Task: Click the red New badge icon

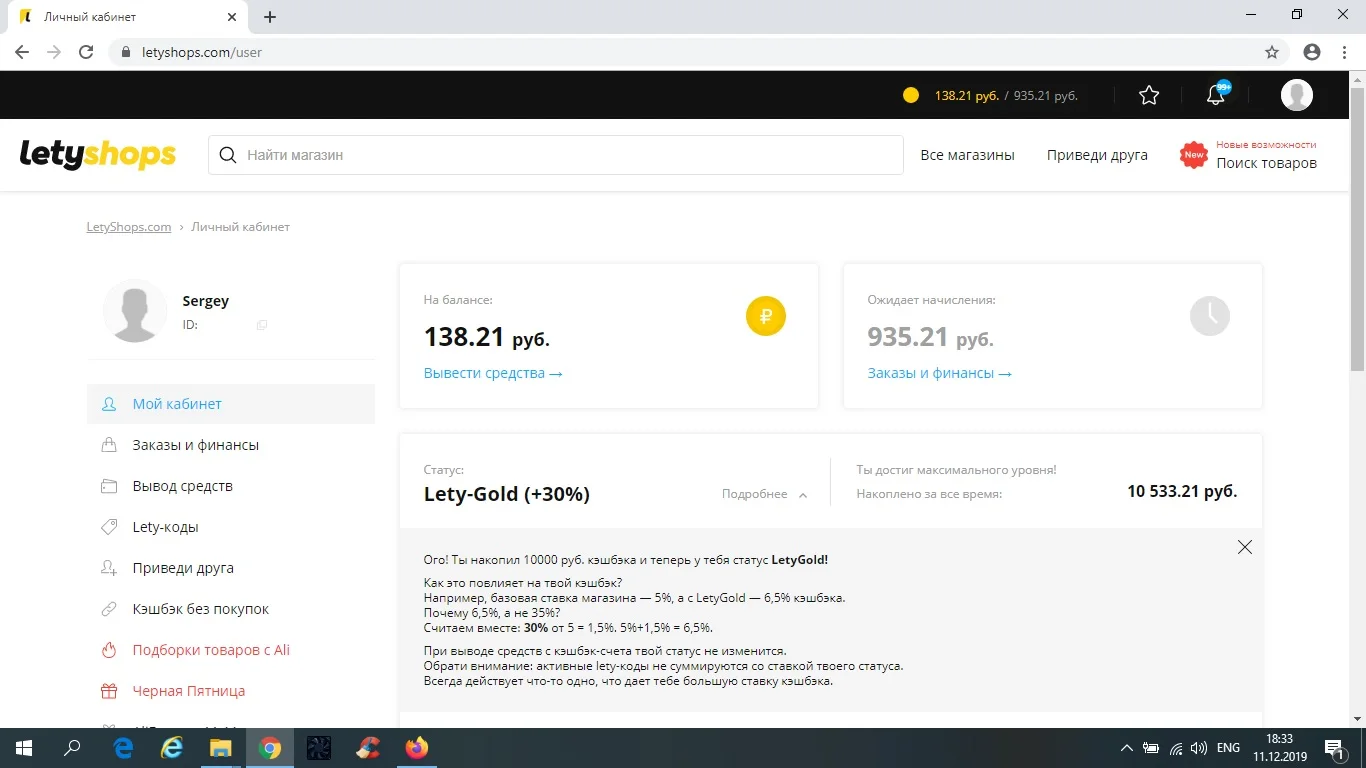Action: [x=1193, y=155]
